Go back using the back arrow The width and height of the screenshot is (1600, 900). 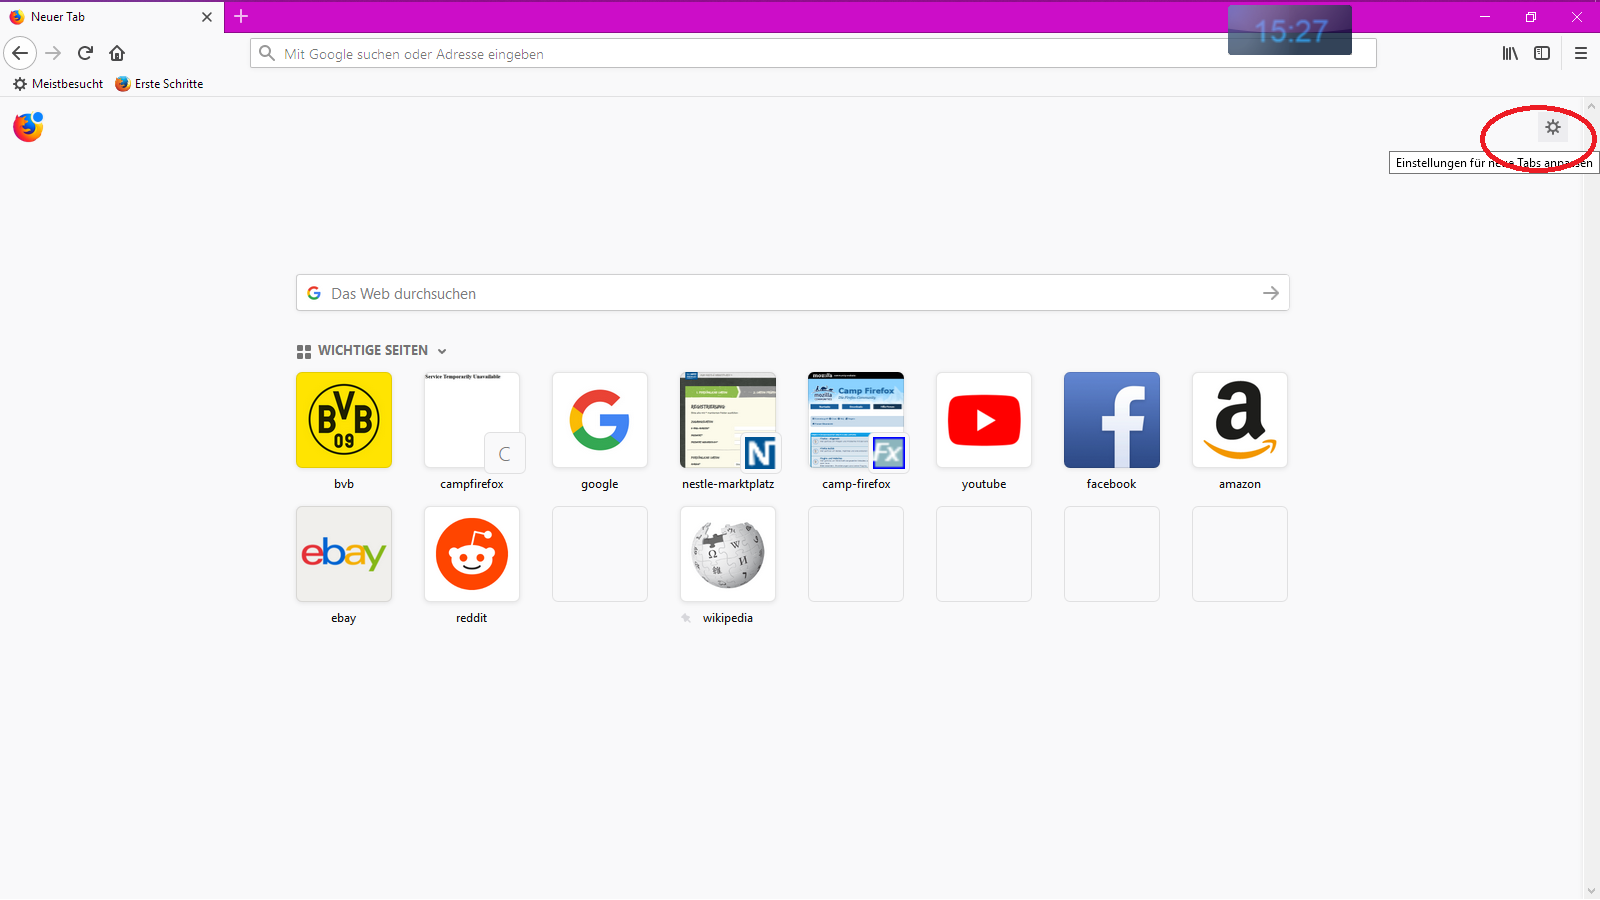point(20,53)
